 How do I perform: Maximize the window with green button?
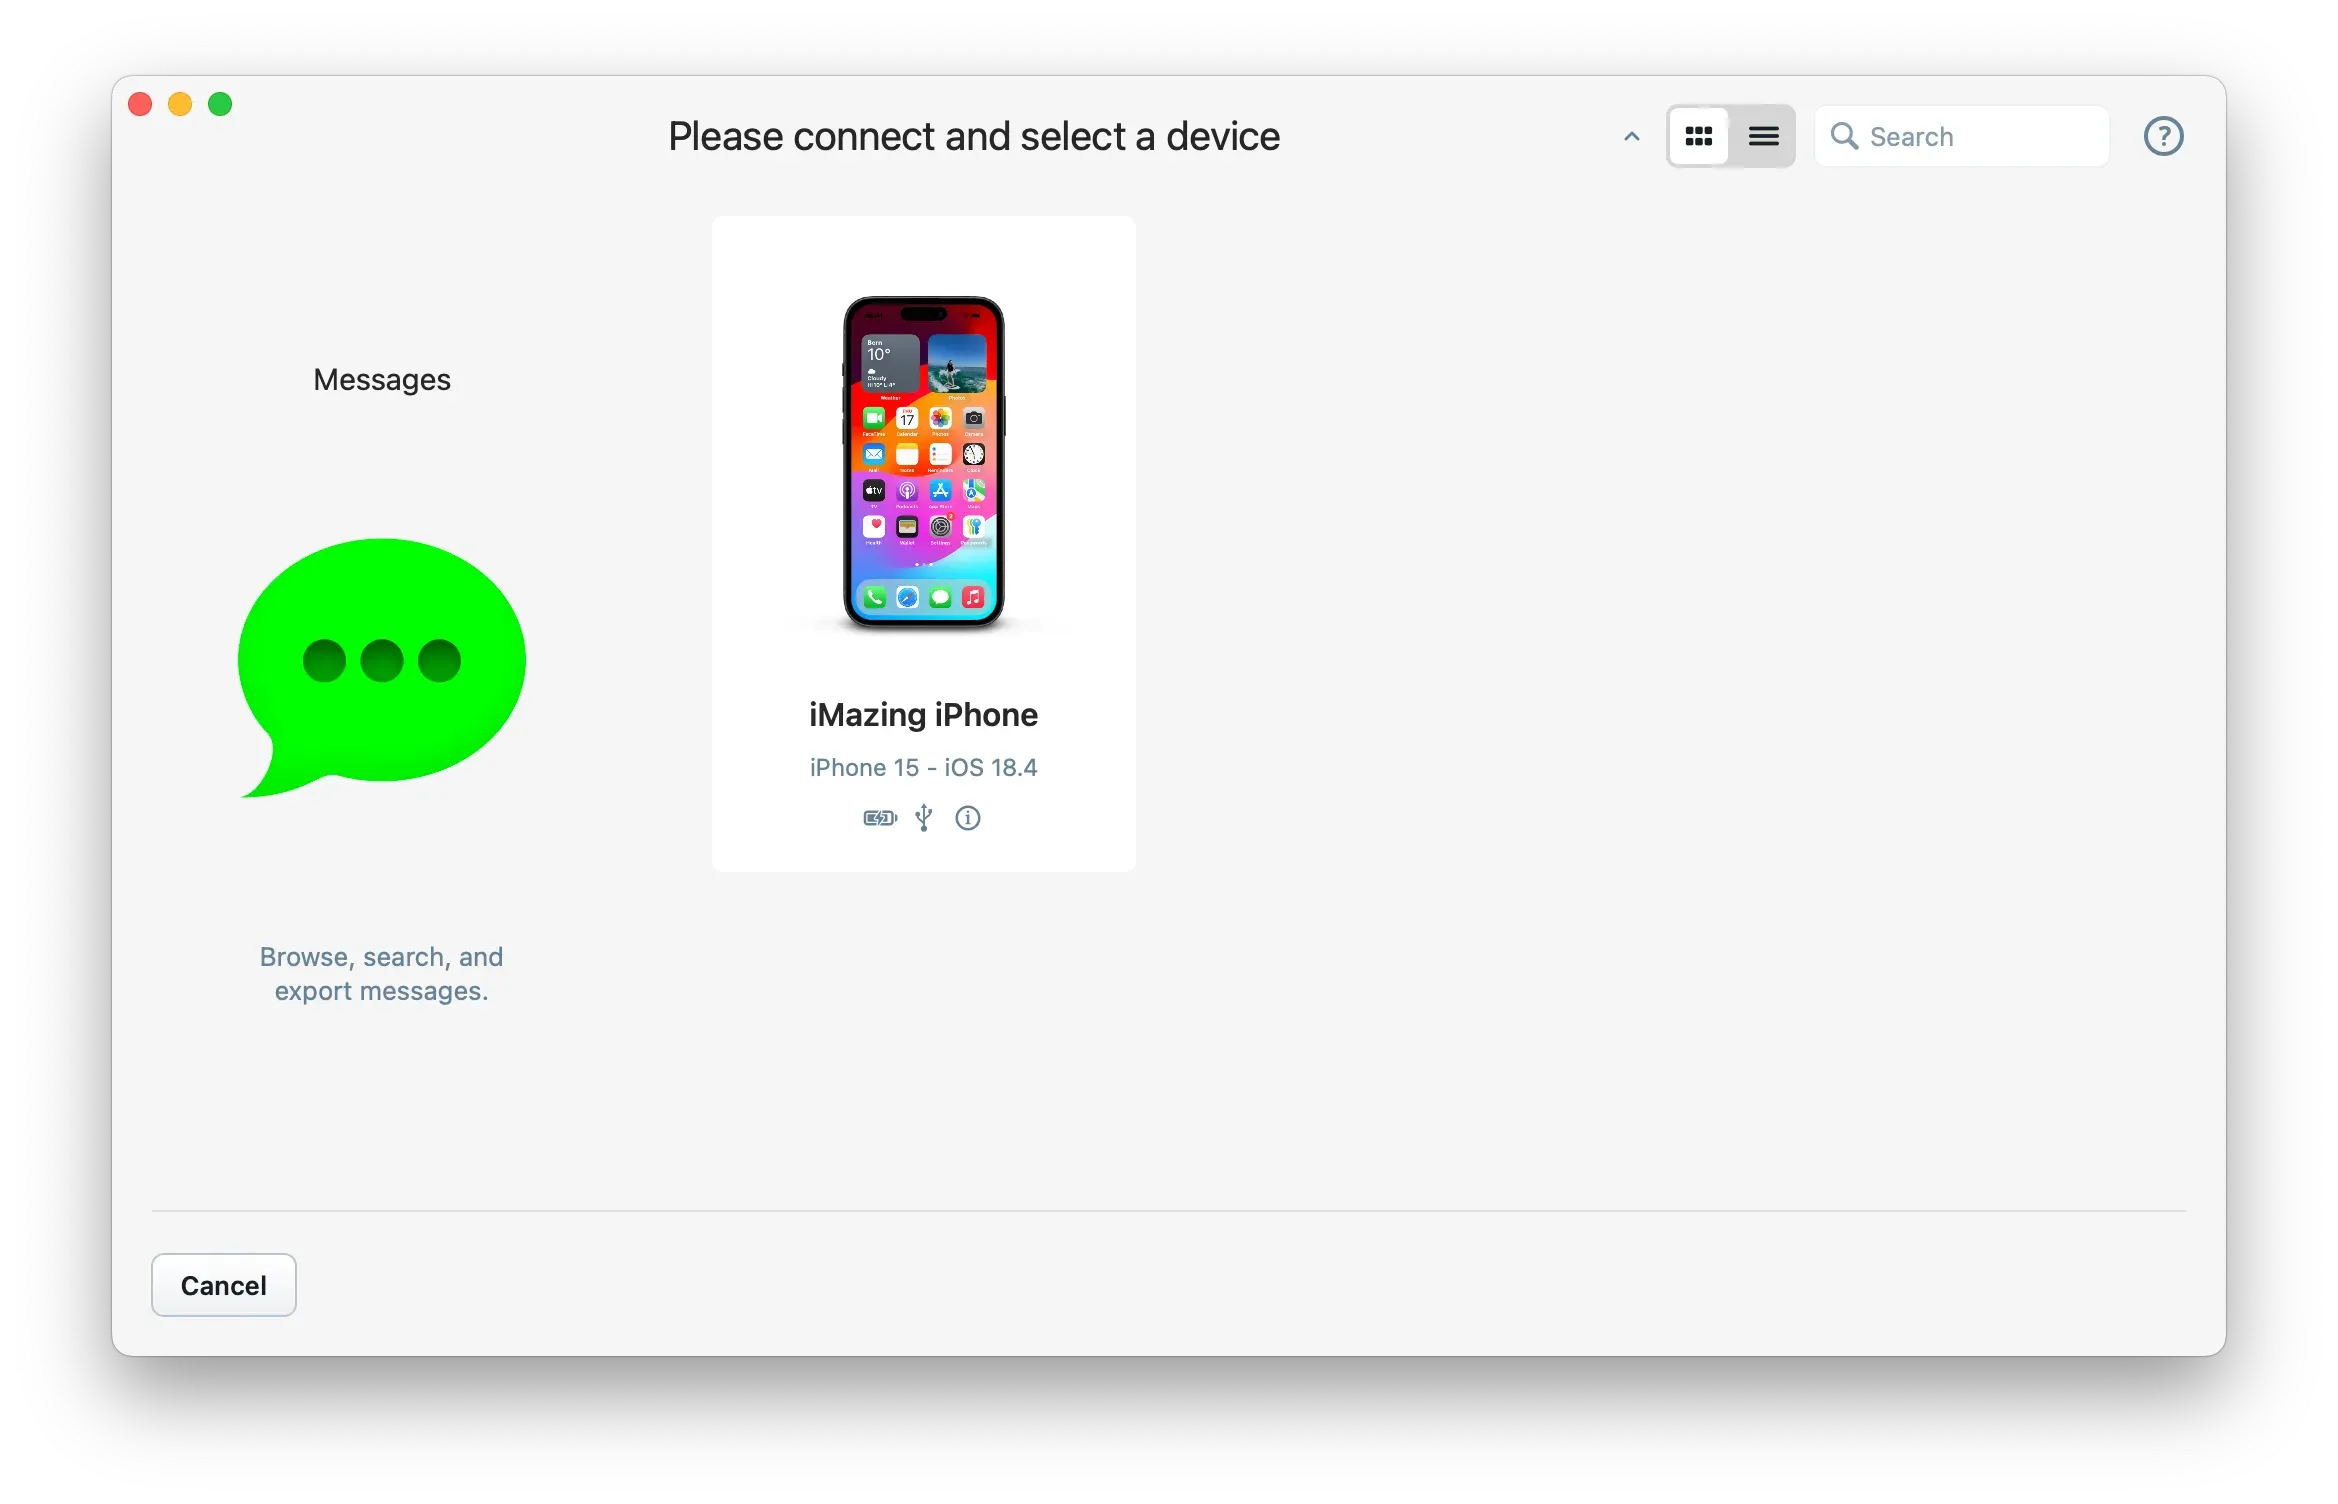(x=220, y=104)
